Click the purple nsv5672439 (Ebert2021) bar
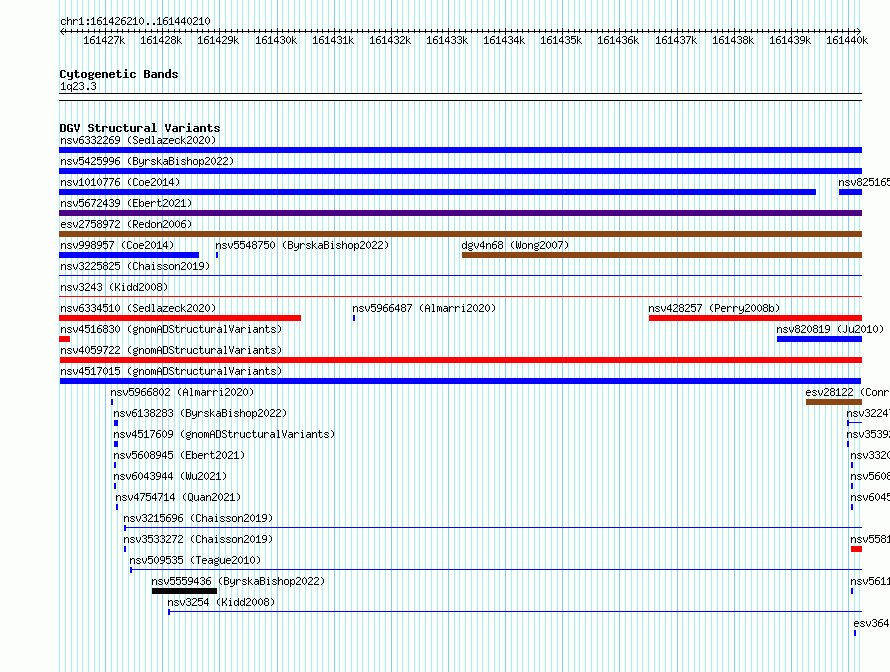 460,213
